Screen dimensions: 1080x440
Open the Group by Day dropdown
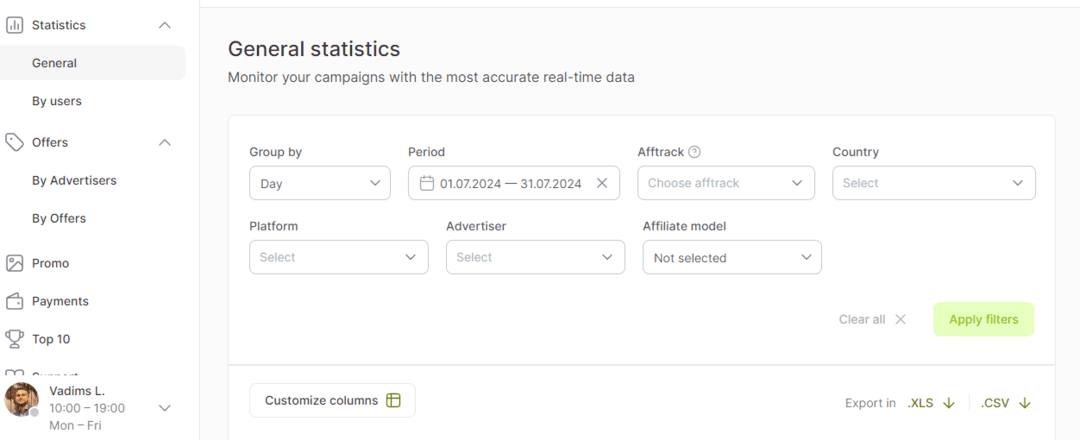(319, 183)
